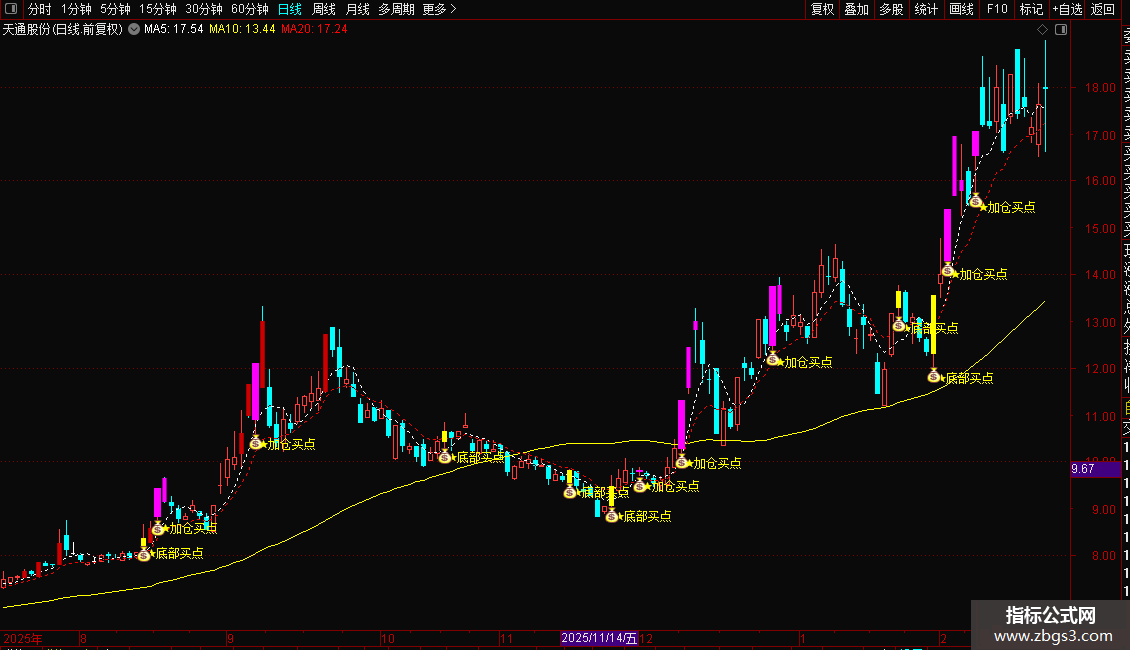
Task: Click the 2025年 label on time axis
Action: coord(22,638)
